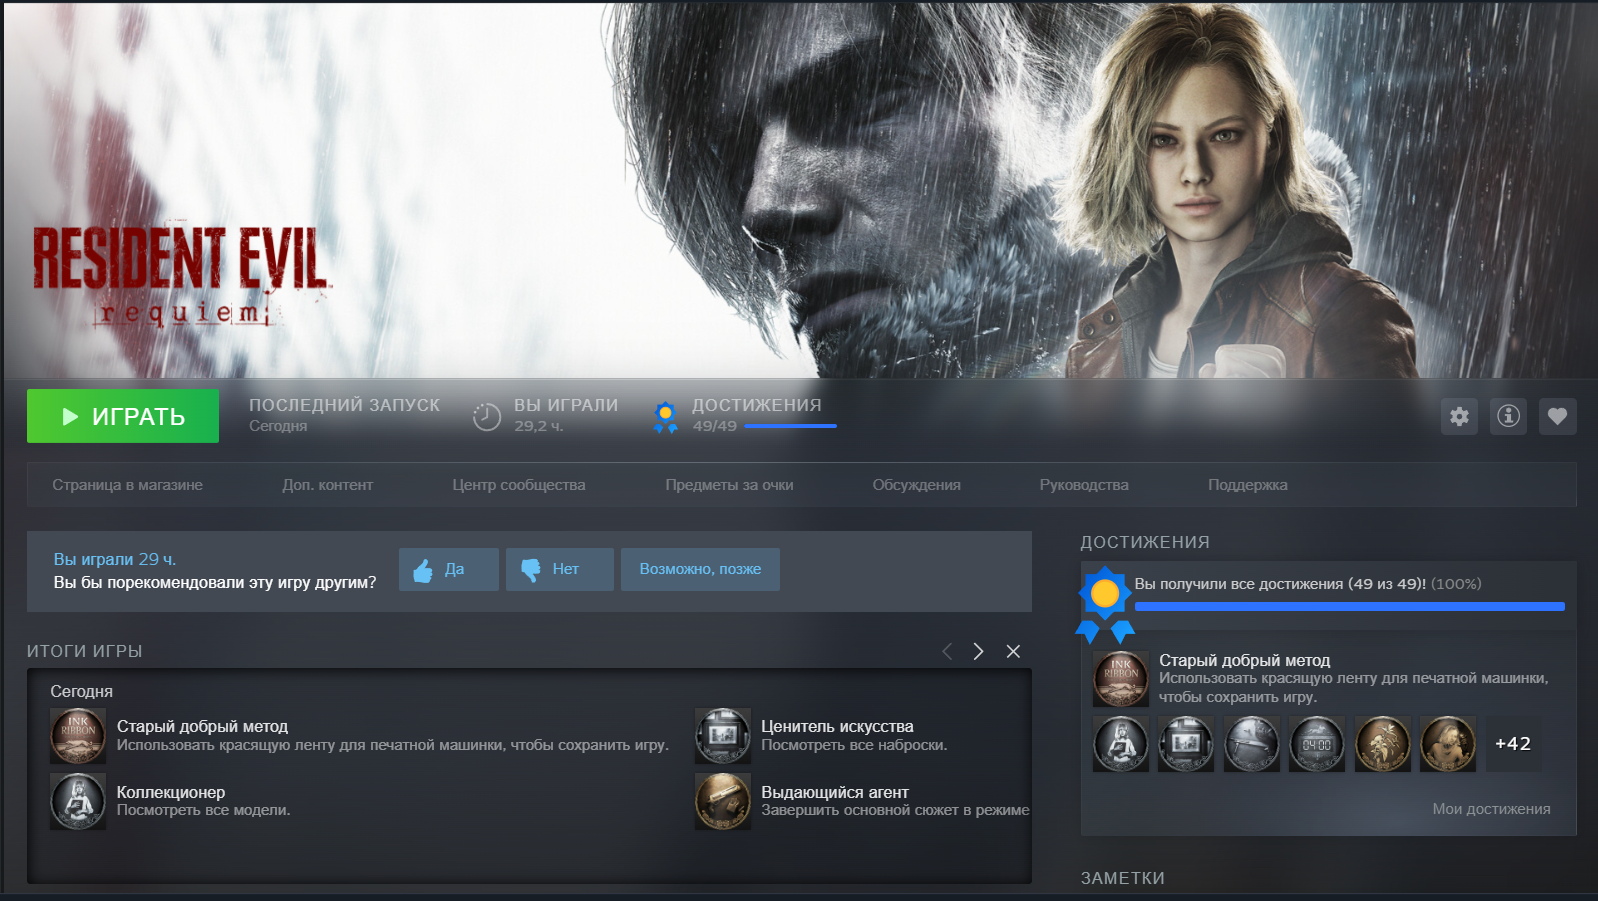
Task: Click the '29,2 ч.' playtime value
Action: click(539, 426)
